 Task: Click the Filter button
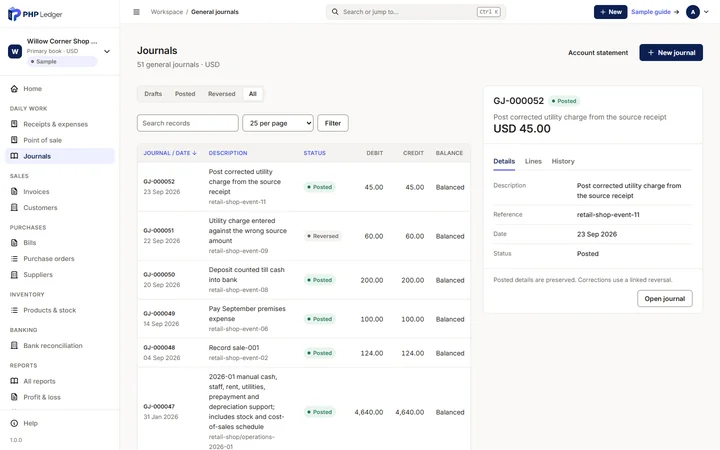pyautogui.click(x=333, y=123)
